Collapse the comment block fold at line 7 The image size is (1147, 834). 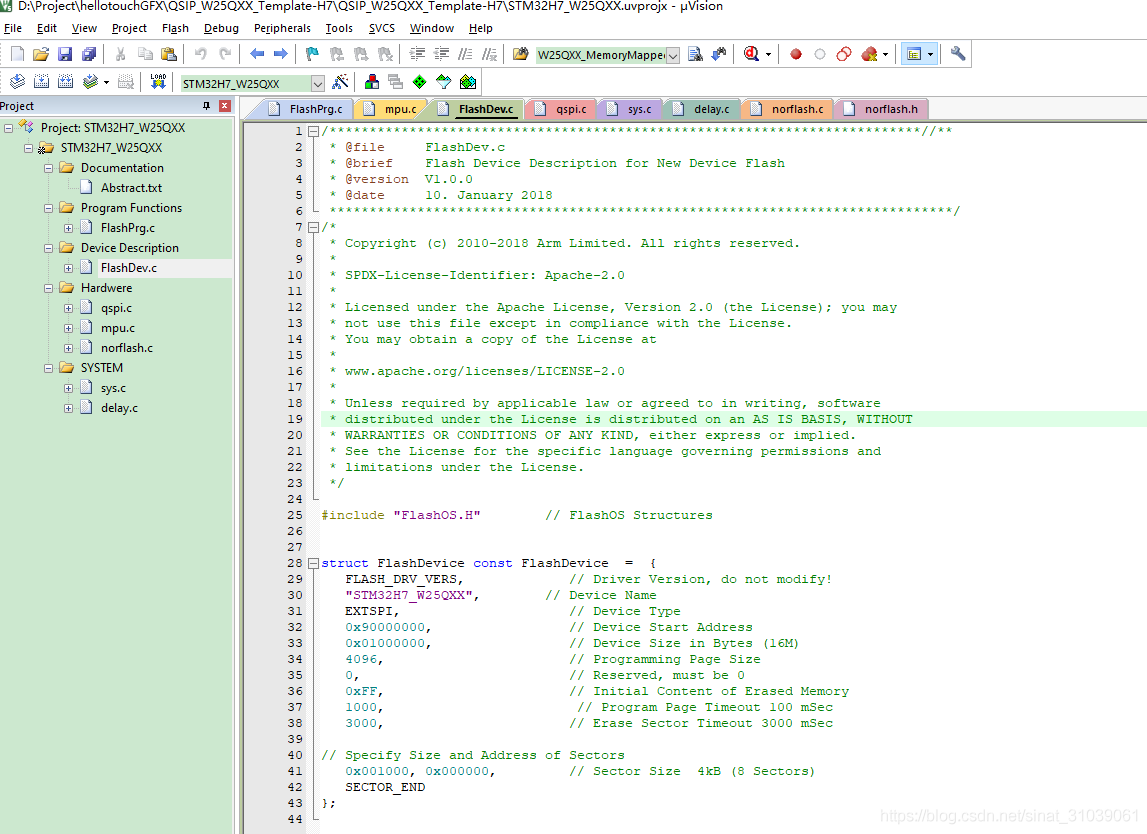pyautogui.click(x=313, y=228)
